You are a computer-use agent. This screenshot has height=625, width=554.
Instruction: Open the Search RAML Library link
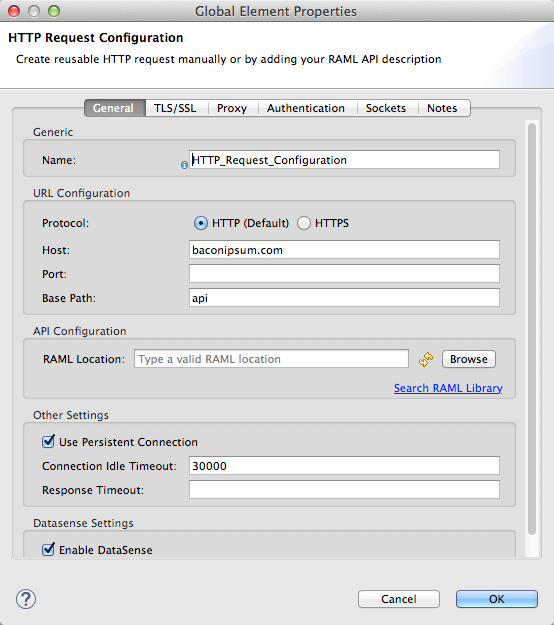pyautogui.click(x=448, y=388)
